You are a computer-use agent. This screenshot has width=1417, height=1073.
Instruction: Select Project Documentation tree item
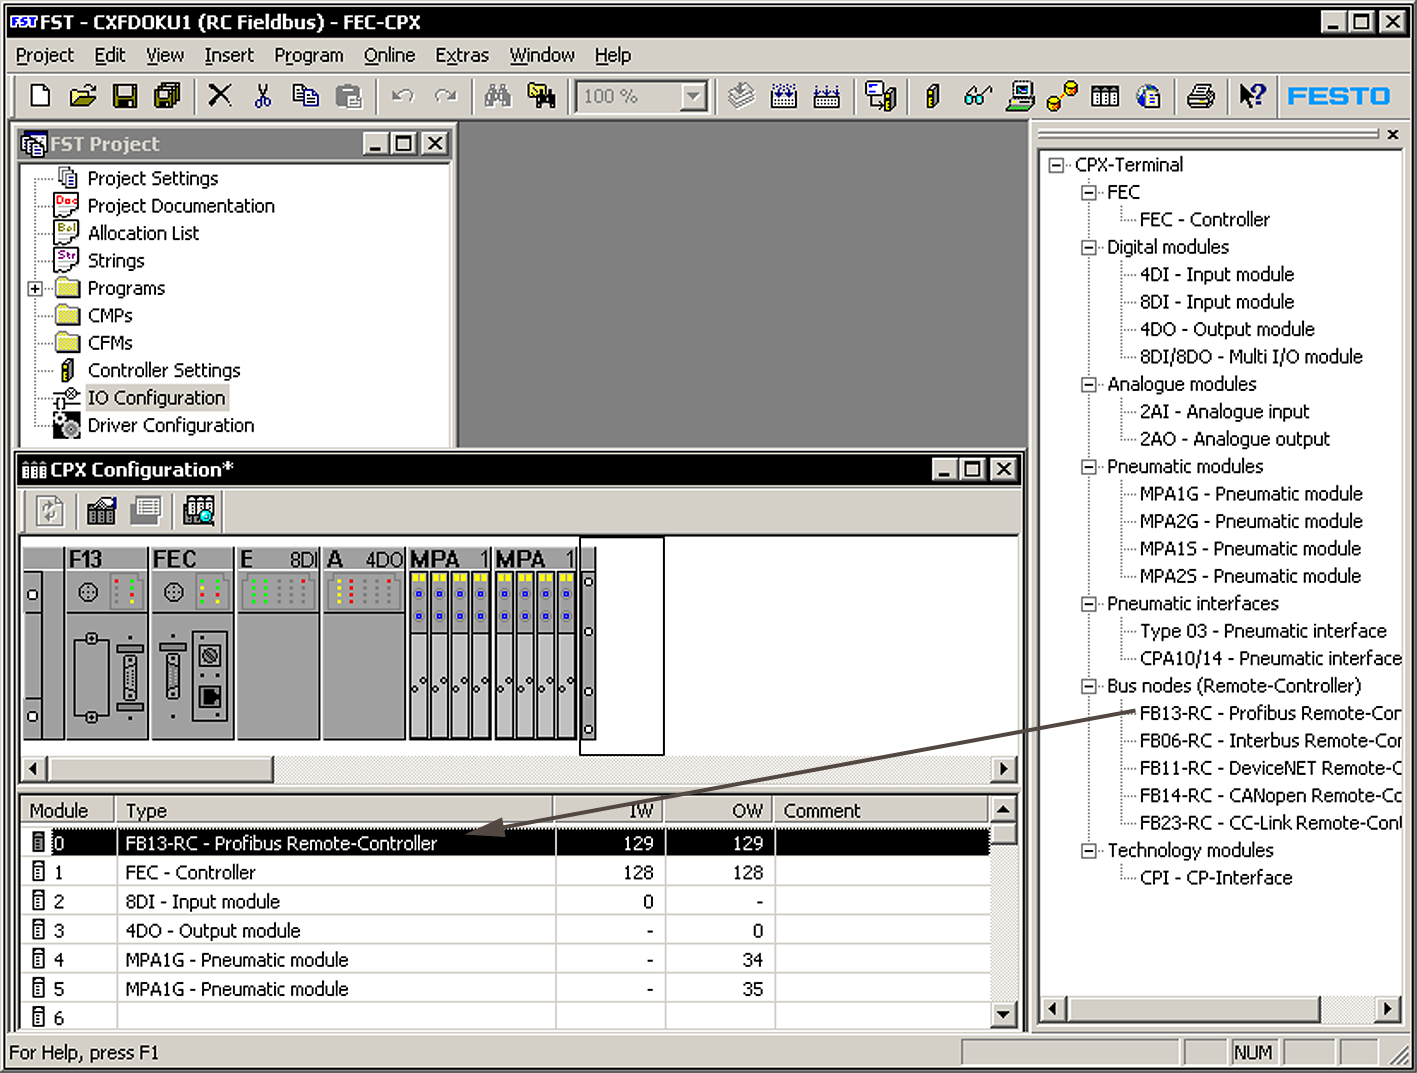click(x=181, y=206)
